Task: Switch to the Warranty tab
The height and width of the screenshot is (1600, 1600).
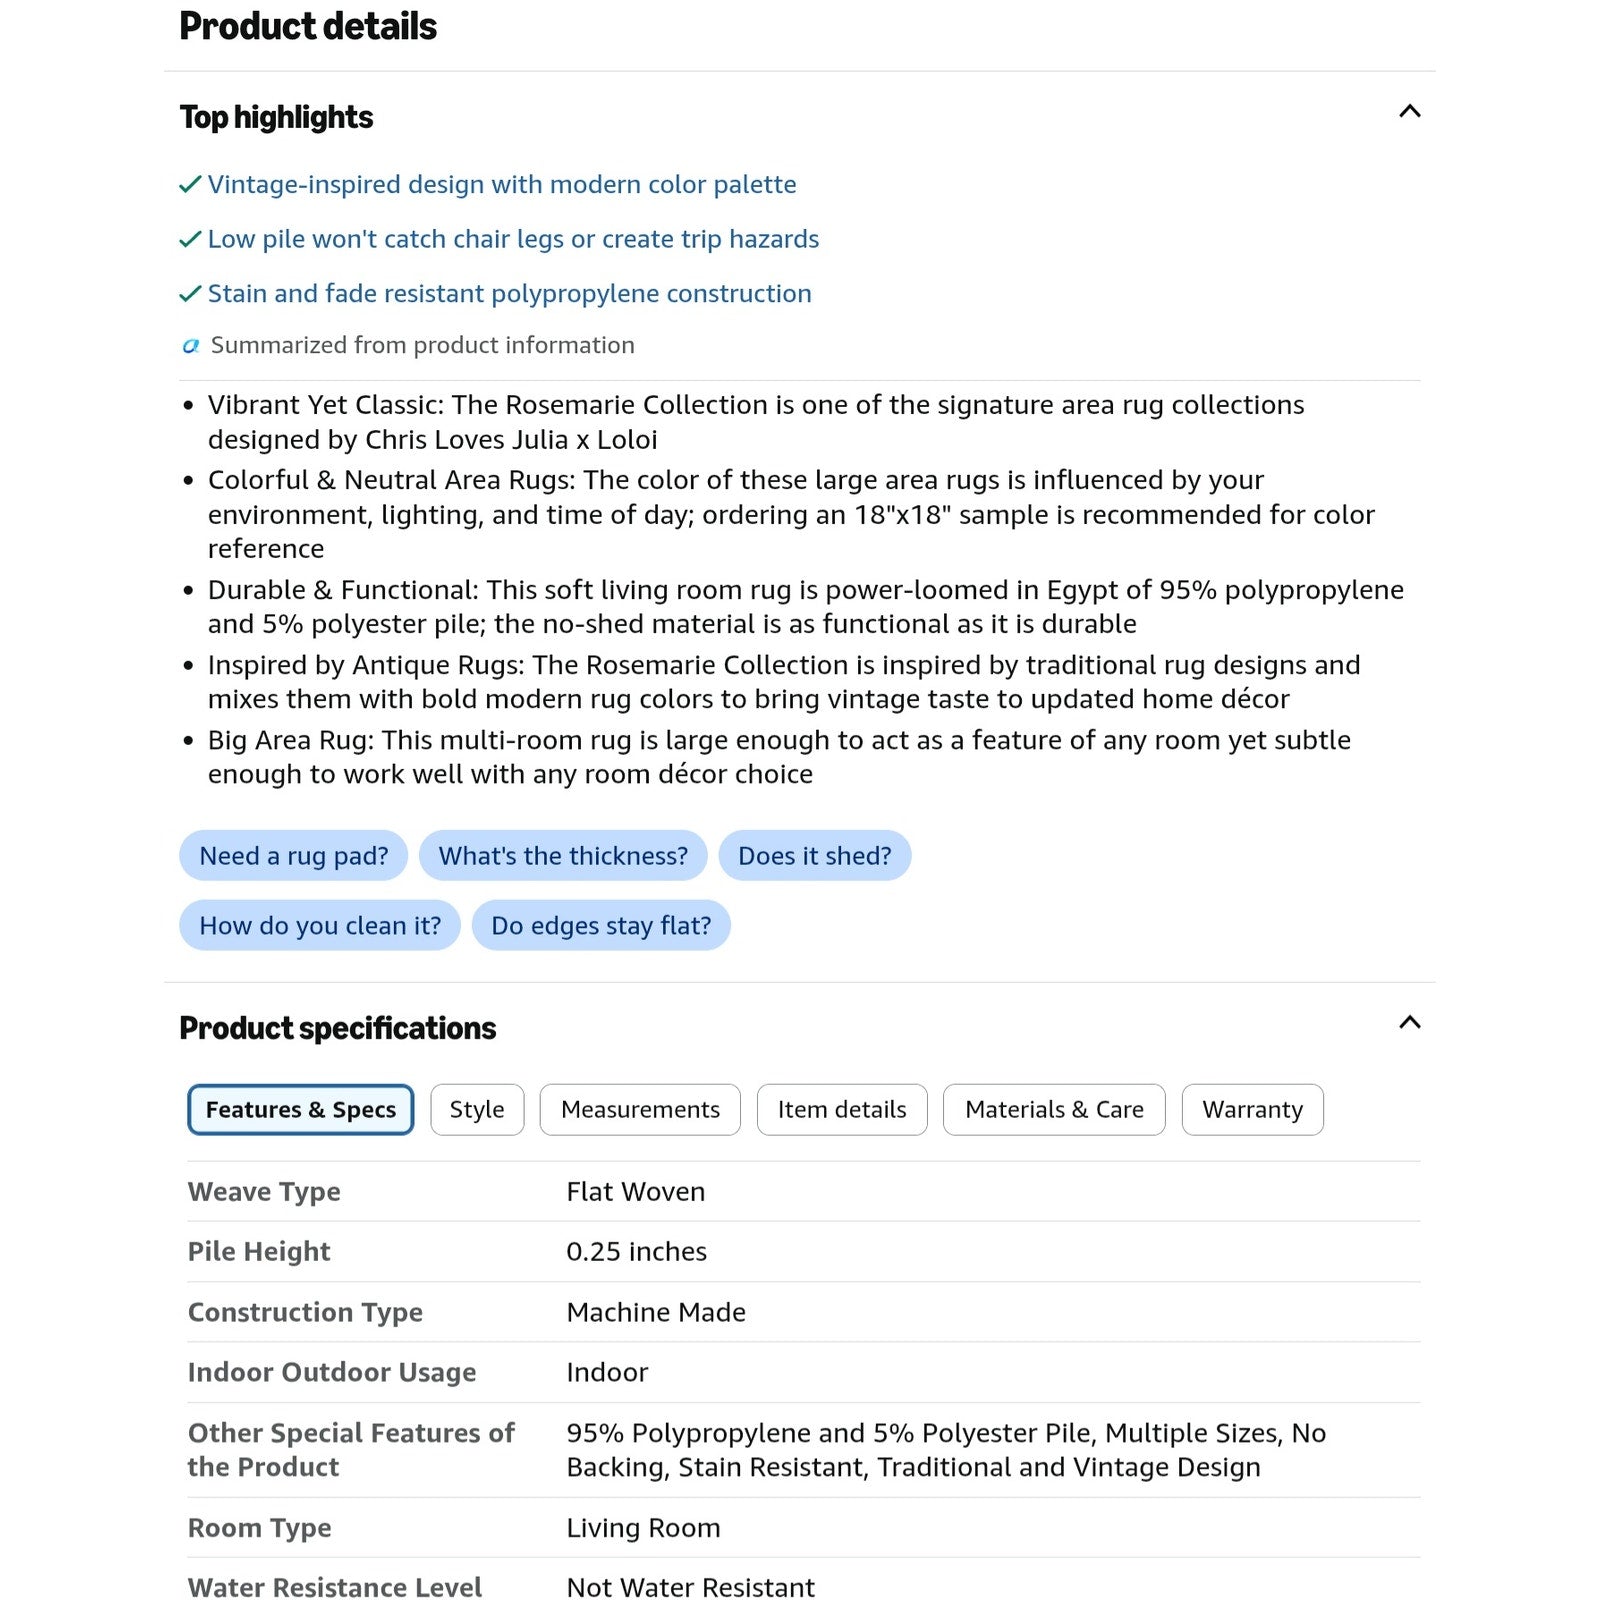Action: tap(1252, 1110)
